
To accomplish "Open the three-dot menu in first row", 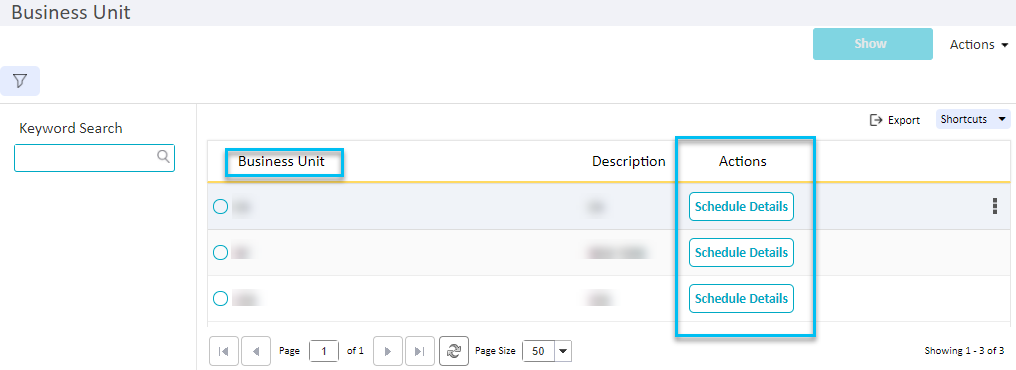I will pos(995,206).
